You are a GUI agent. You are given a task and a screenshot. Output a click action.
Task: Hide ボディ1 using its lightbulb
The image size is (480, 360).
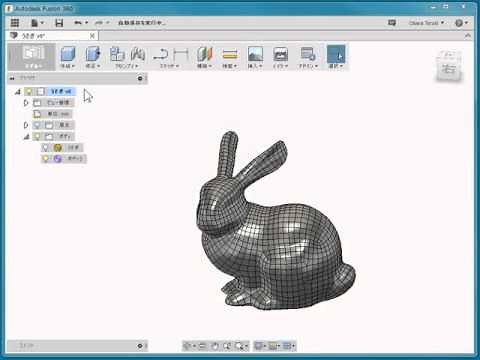tap(46, 158)
